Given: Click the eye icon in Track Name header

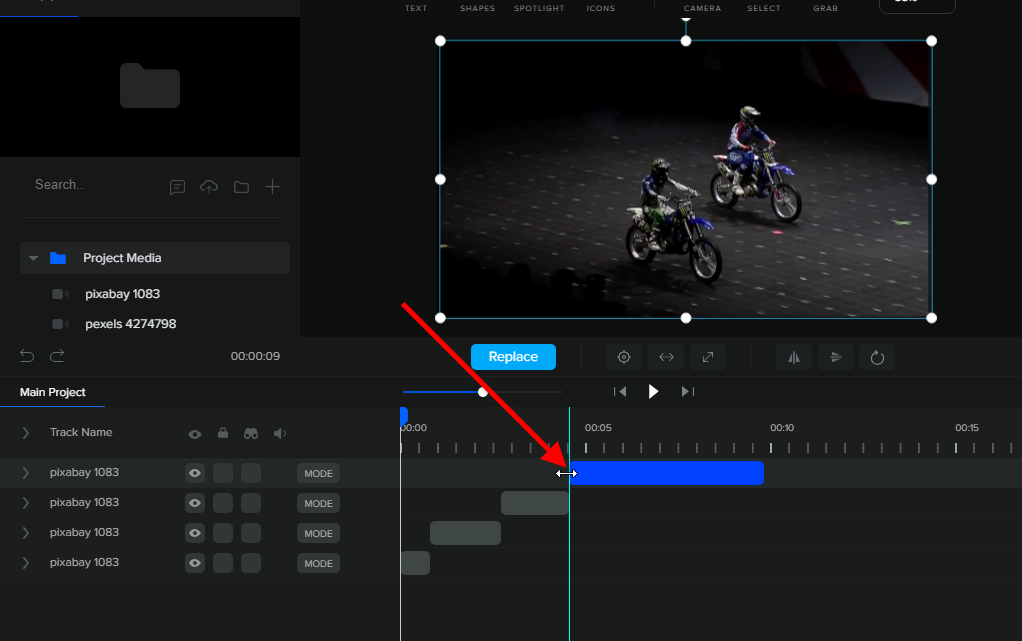Looking at the screenshot, I should click(x=195, y=434).
